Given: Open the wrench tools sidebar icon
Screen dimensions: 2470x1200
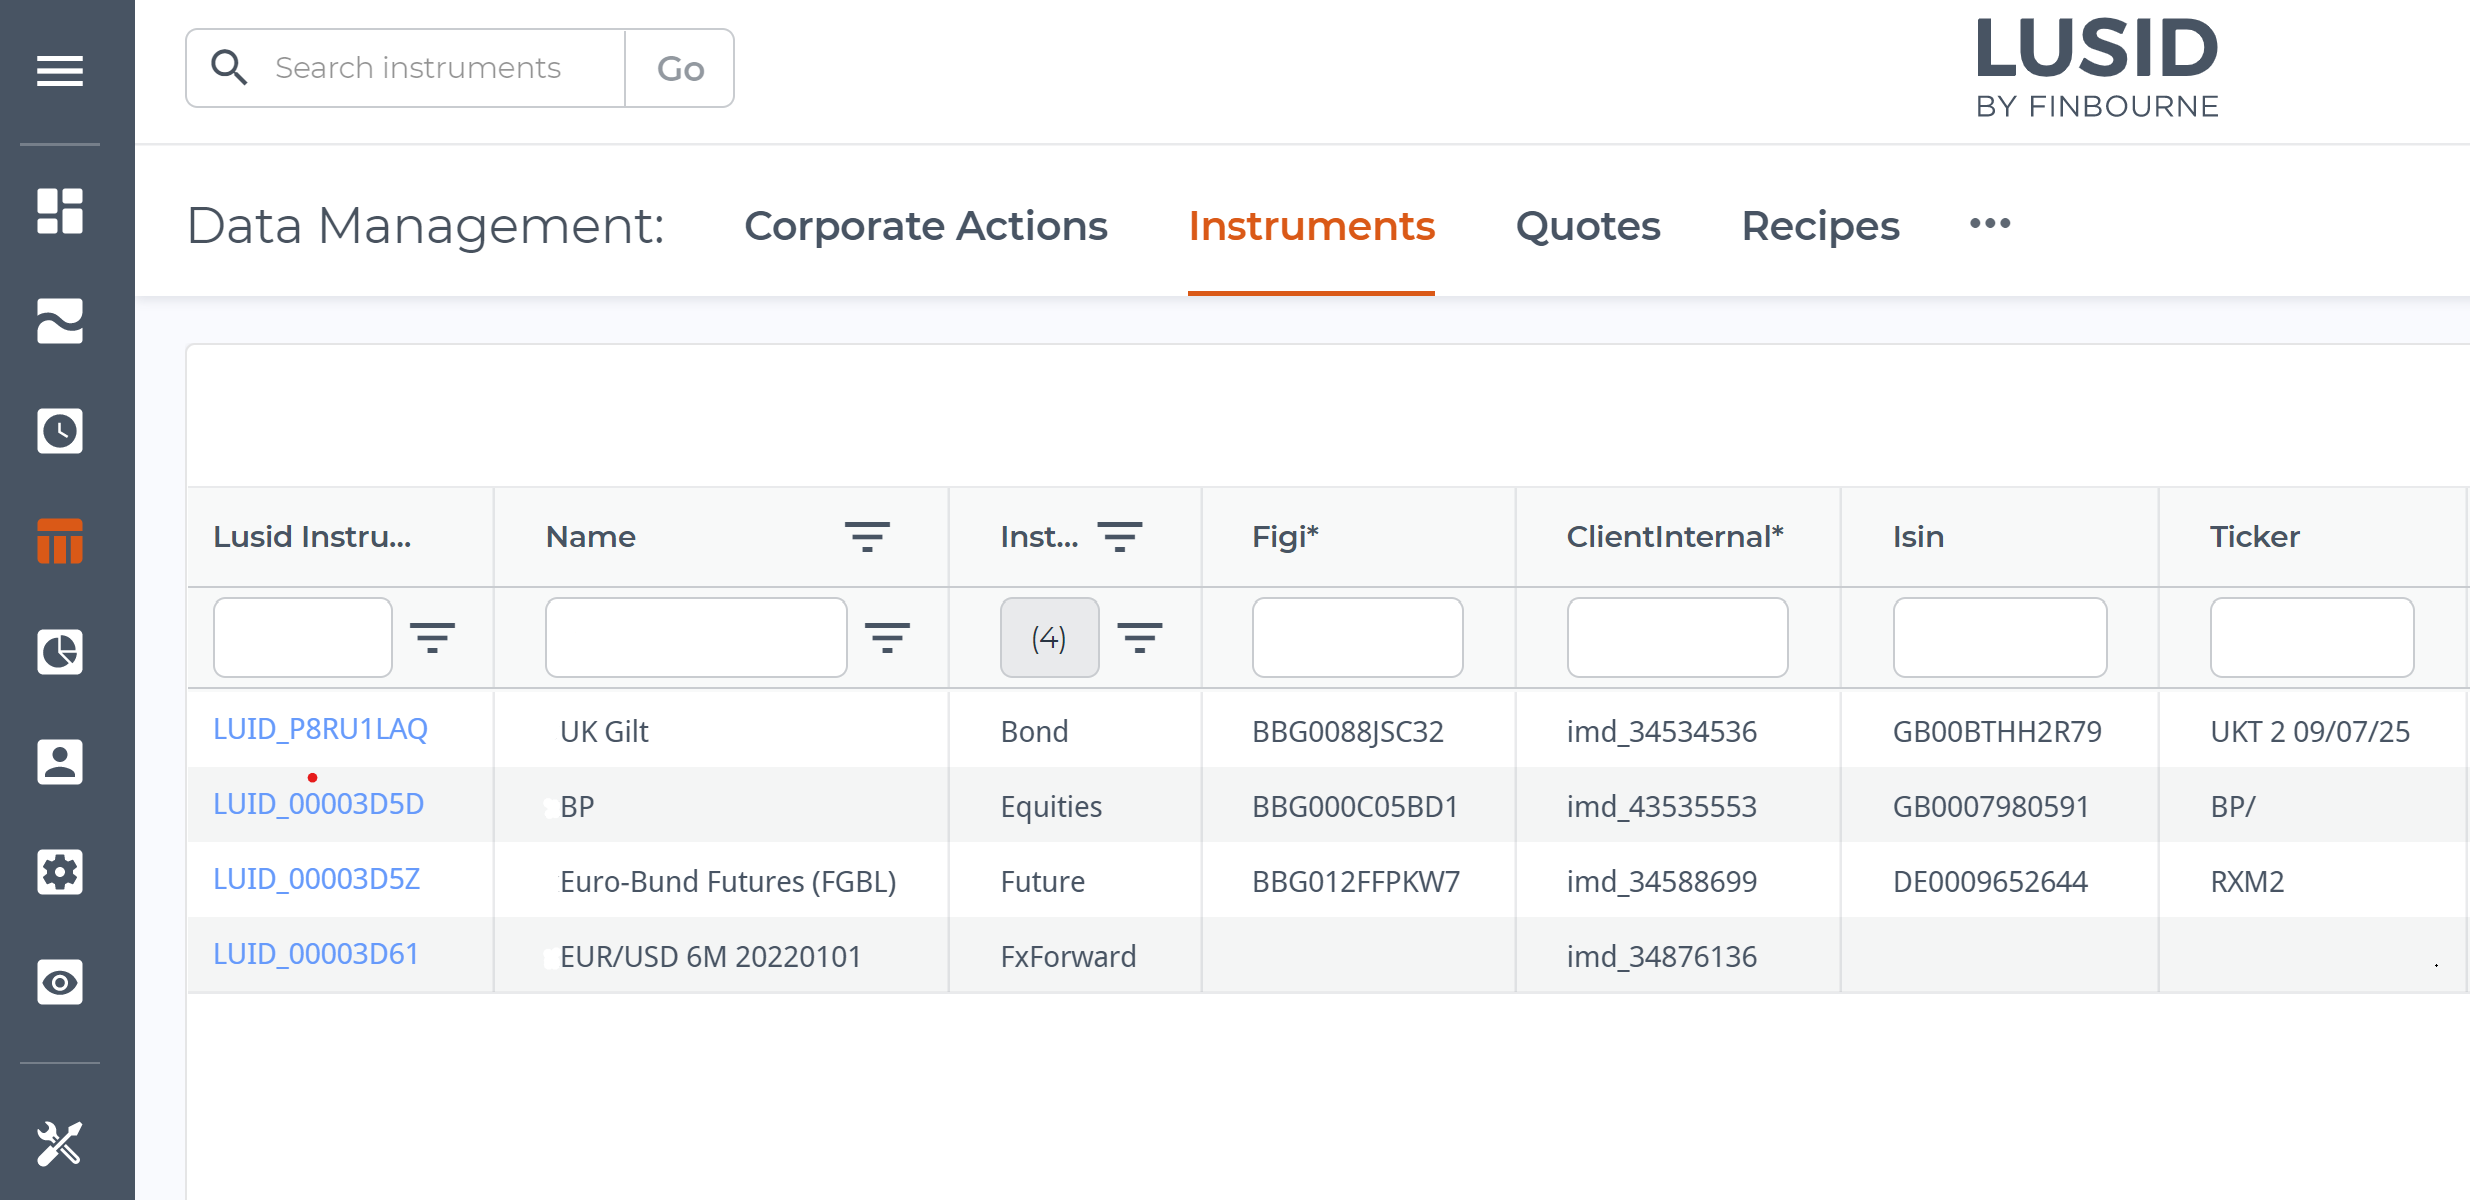Looking at the screenshot, I should pos(60,1143).
